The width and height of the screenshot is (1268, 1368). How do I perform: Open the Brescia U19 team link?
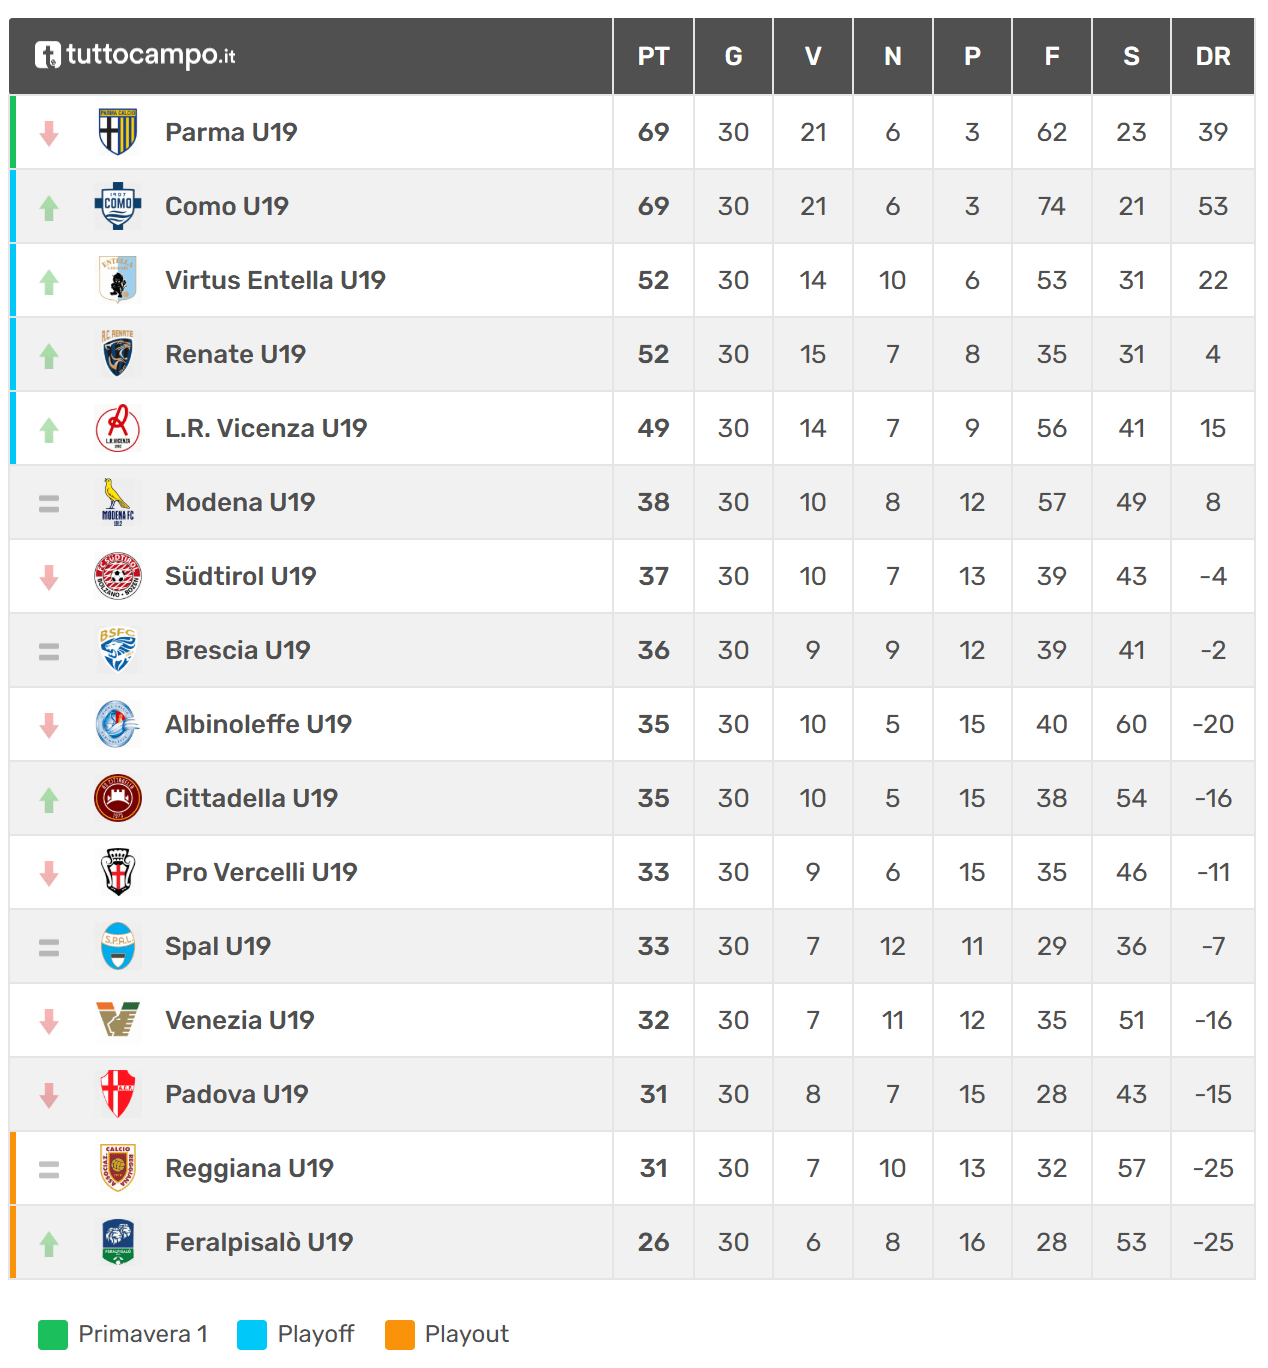coord(238,650)
